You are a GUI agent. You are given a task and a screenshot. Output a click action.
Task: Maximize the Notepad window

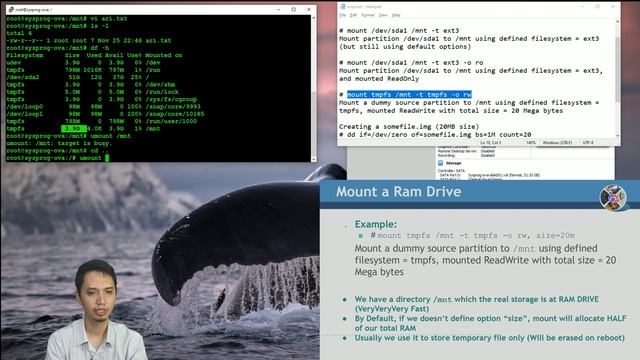coord(597,7)
